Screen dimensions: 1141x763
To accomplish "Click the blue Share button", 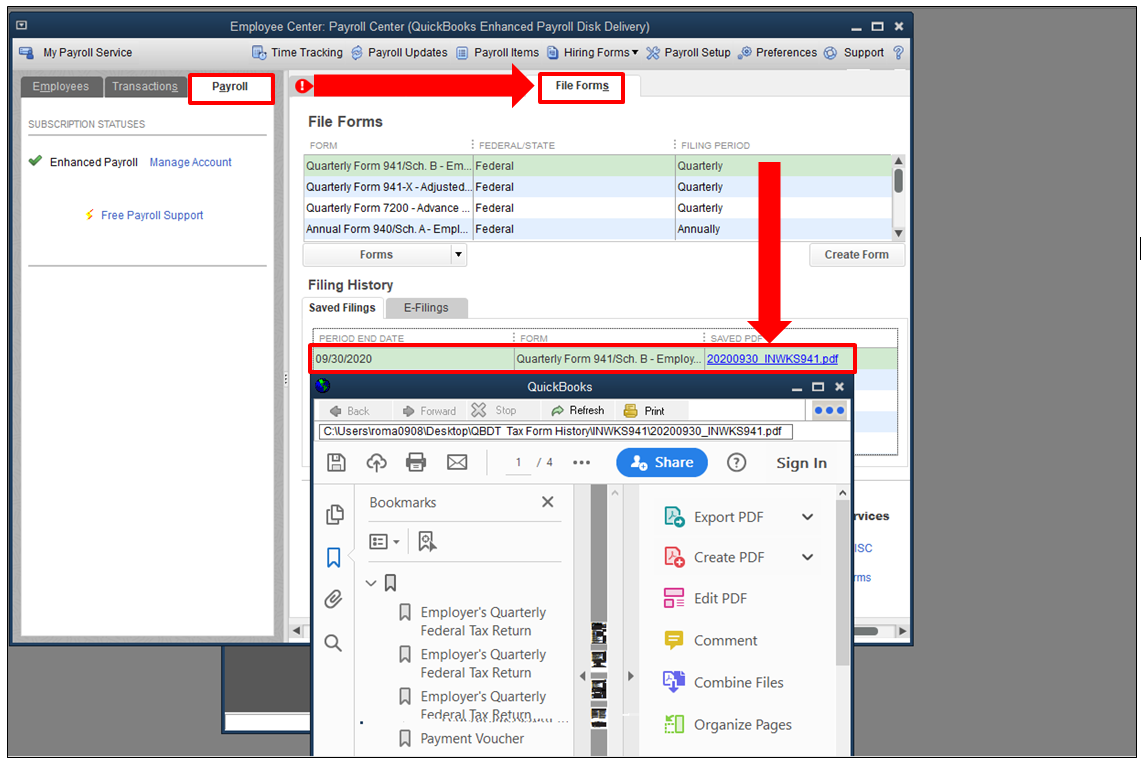I will point(661,463).
